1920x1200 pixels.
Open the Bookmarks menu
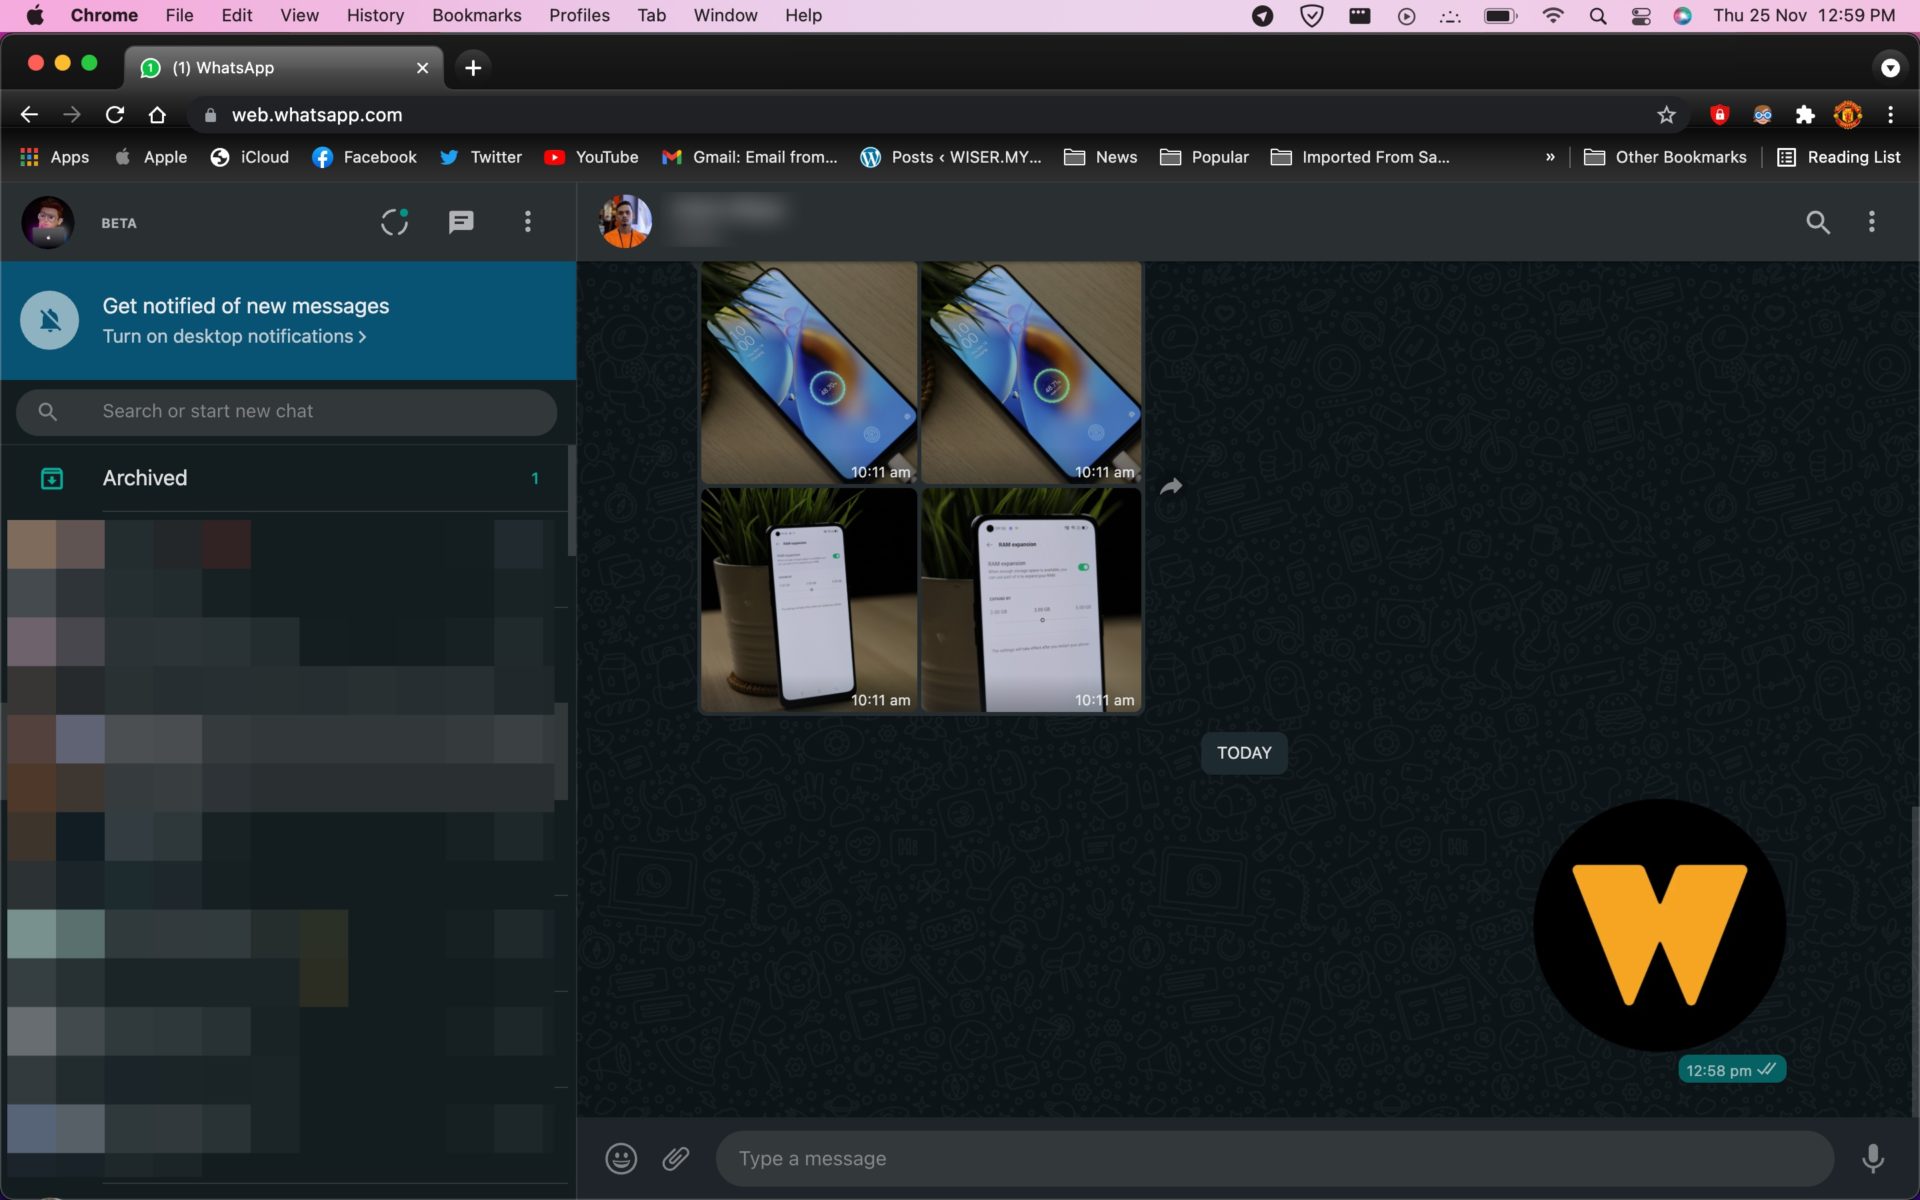(x=476, y=16)
